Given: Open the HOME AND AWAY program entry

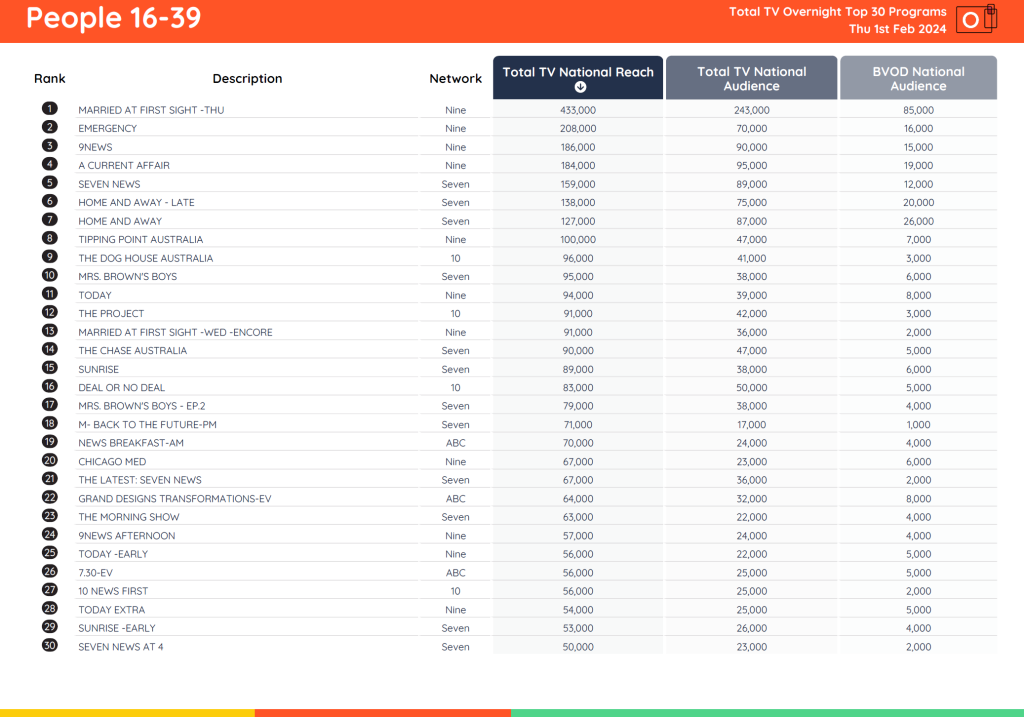Looking at the screenshot, I should (120, 220).
